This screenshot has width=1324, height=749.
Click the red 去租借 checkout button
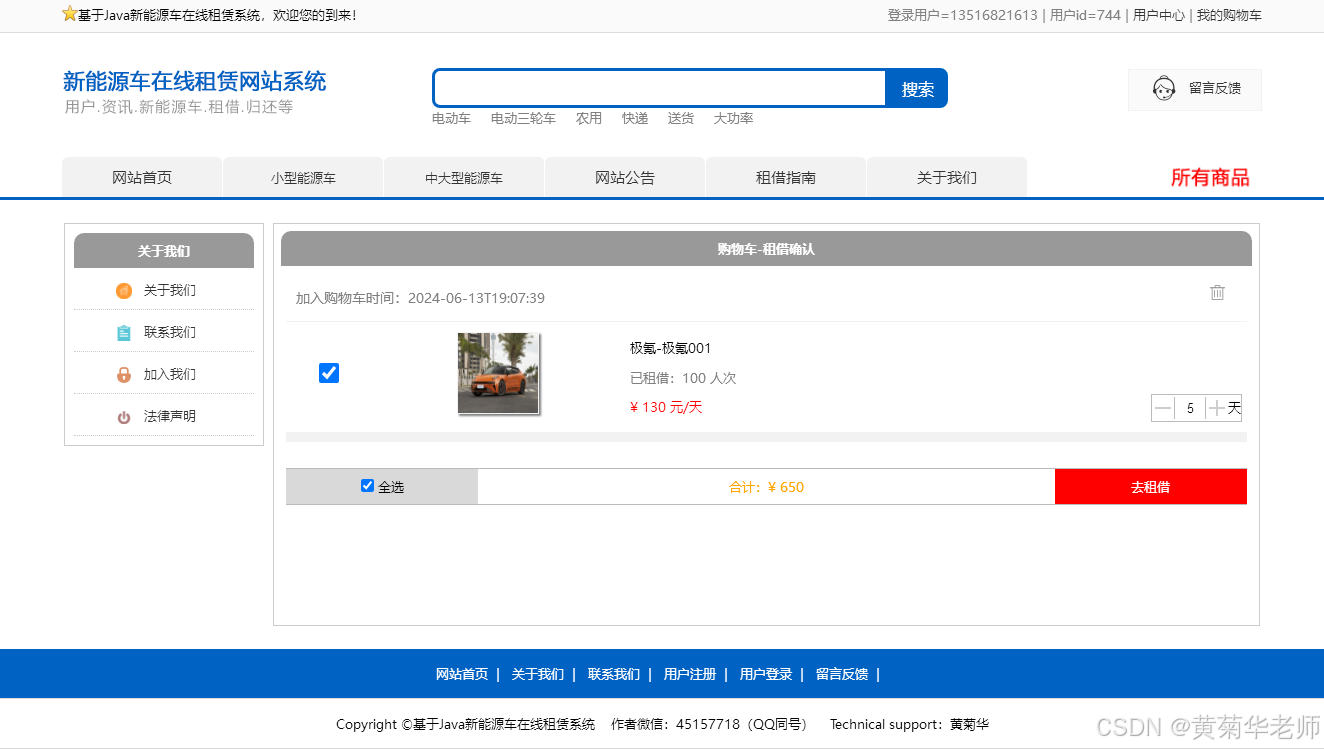(x=1150, y=486)
